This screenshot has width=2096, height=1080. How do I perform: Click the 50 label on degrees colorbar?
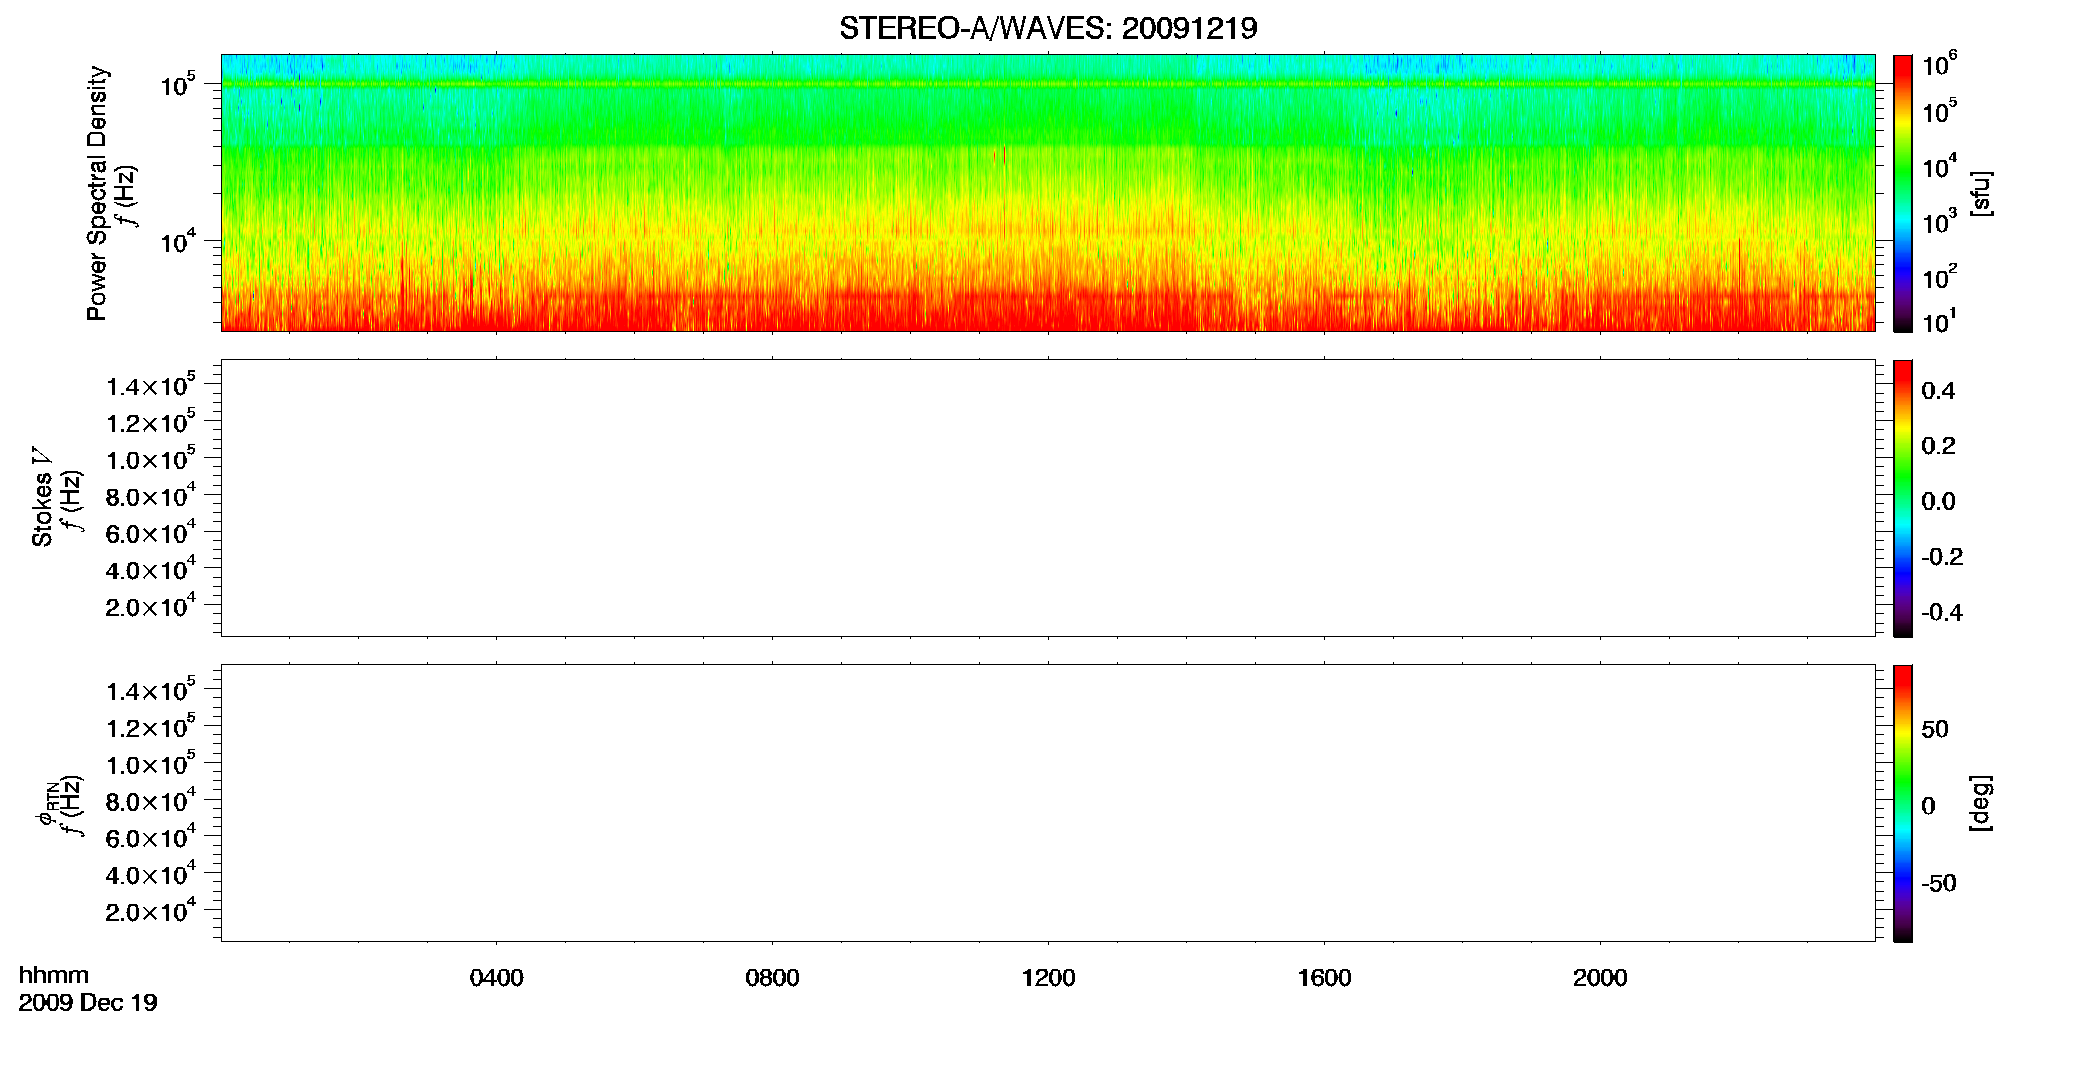coord(1935,729)
